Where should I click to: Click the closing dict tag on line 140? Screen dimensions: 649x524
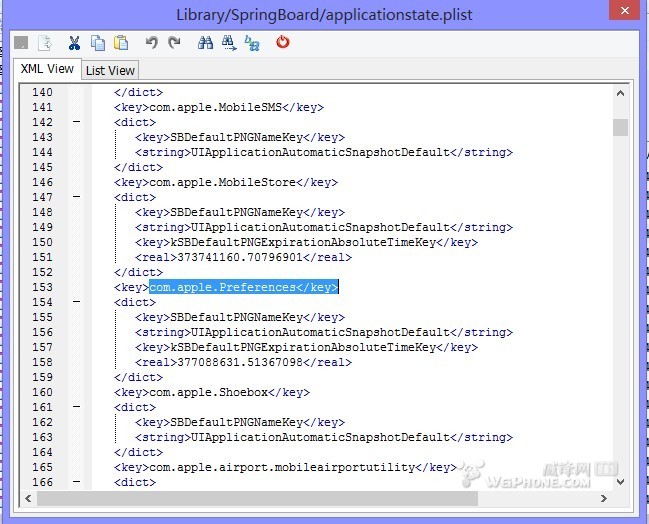pos(139,92)
